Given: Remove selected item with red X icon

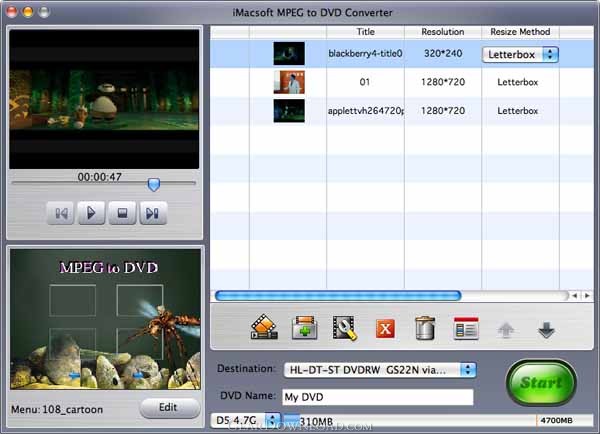Looking at the screenshot, I should pyautogui.click(x=385, y=329).
